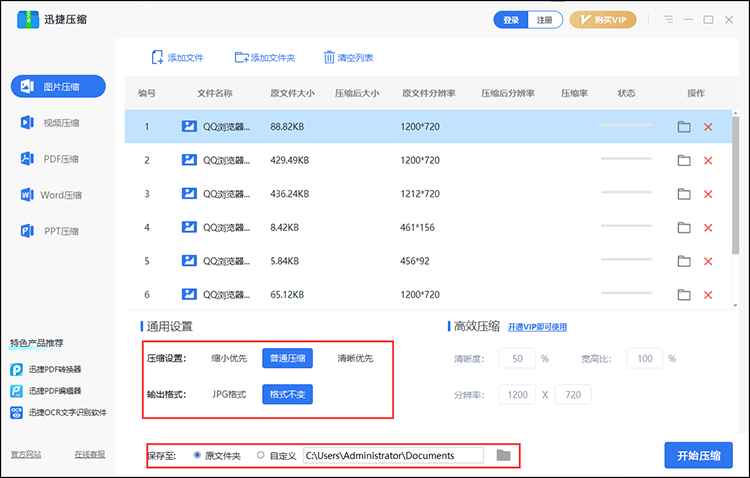This screenshot has width=750, height=478.
Task: Browse for custom save folder icon
Action: click(503, 455)
